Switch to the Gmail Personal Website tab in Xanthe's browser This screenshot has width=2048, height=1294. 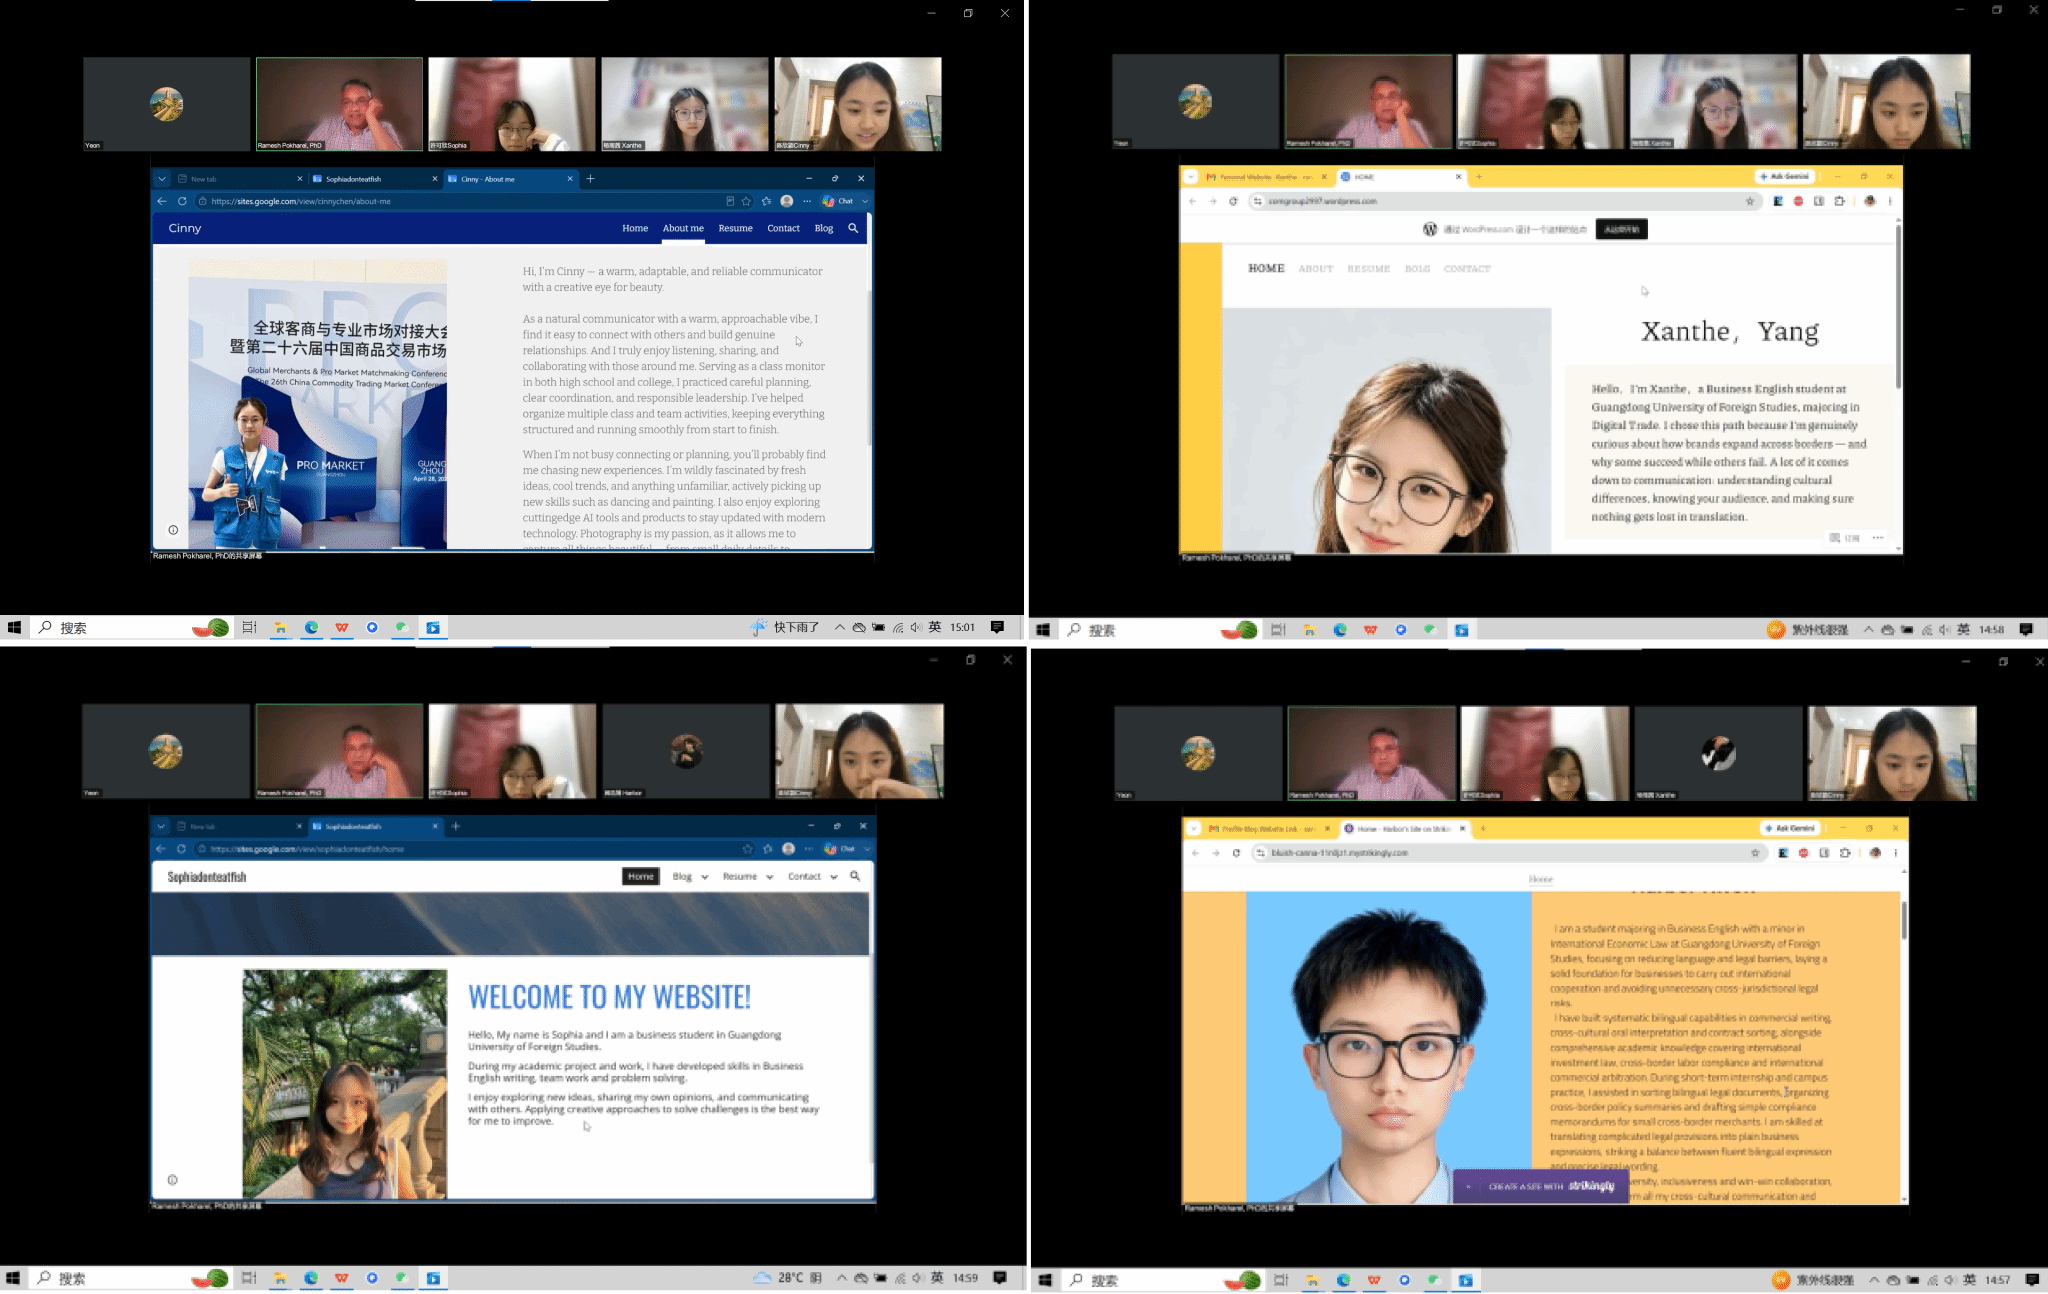(1265, 177)
